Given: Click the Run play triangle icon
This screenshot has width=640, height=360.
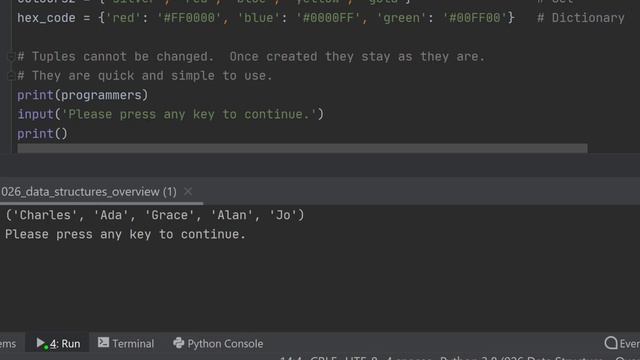Looking at the screenshot, I should [x=40, y=342].
